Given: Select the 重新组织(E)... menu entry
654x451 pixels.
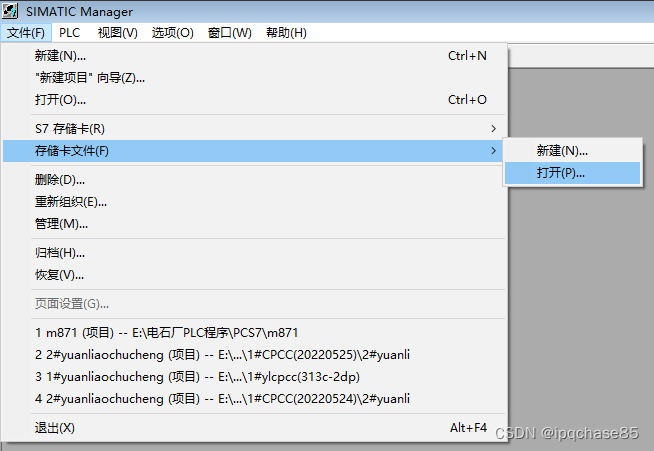Looking at the screenshot, I should point(254,202).
